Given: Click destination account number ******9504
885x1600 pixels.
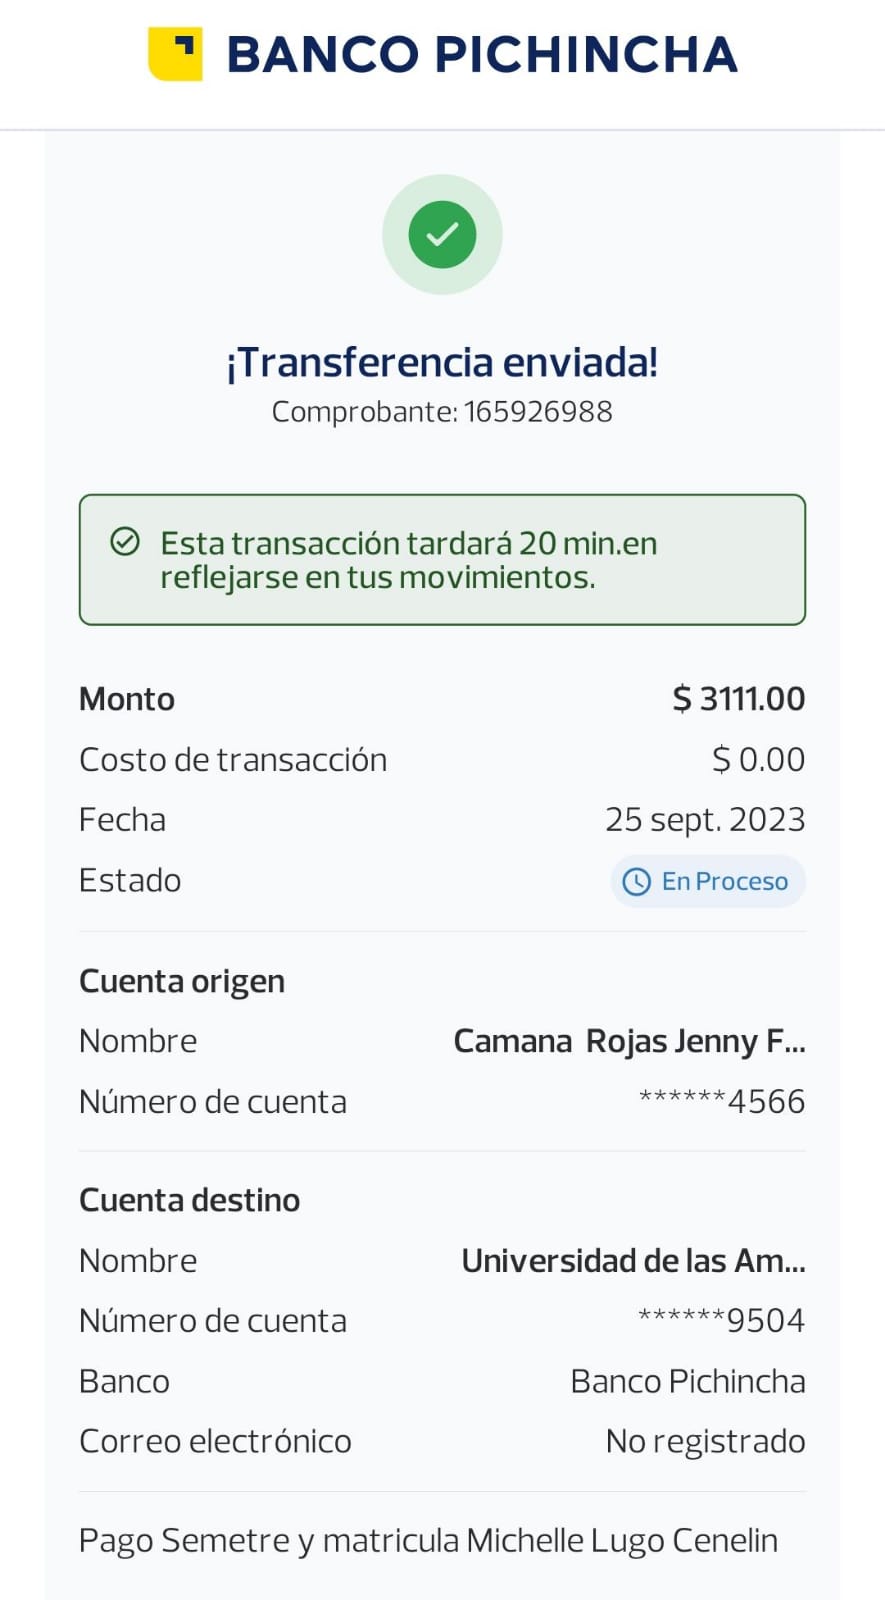Looking at the screenshot, I should [x=722, y=1321].
